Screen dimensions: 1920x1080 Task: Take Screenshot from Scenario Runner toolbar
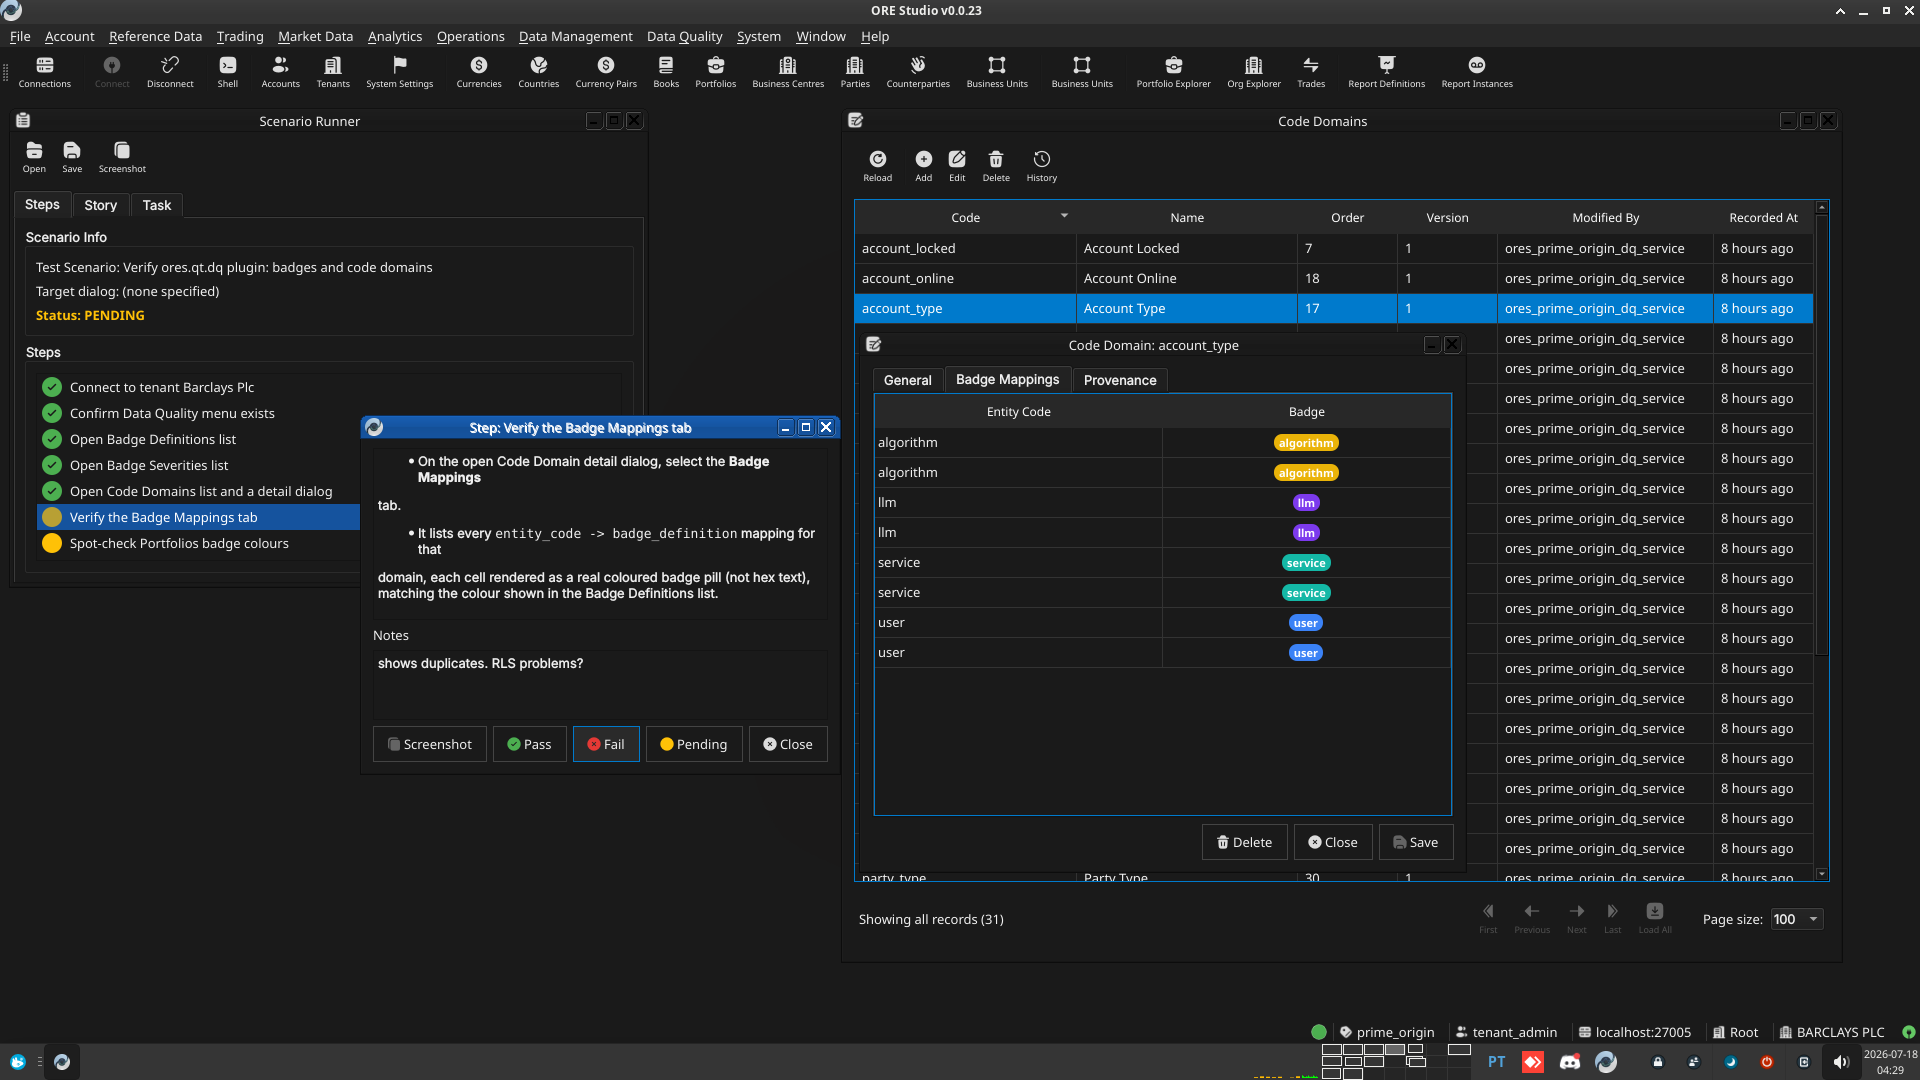pyautogui.click(x=122, y=157)
